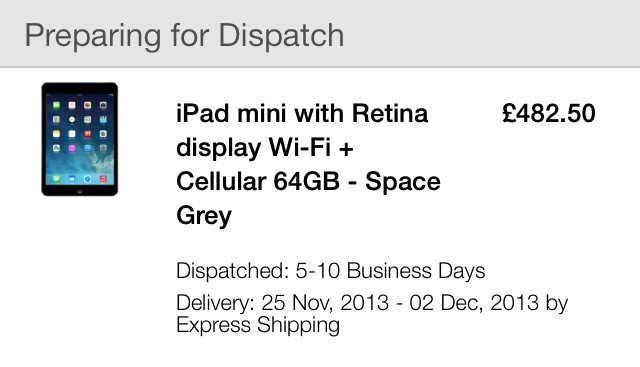Select the yellow Notes icon on the iPad screen
The image size is (640, 367).
click(56, 133)
